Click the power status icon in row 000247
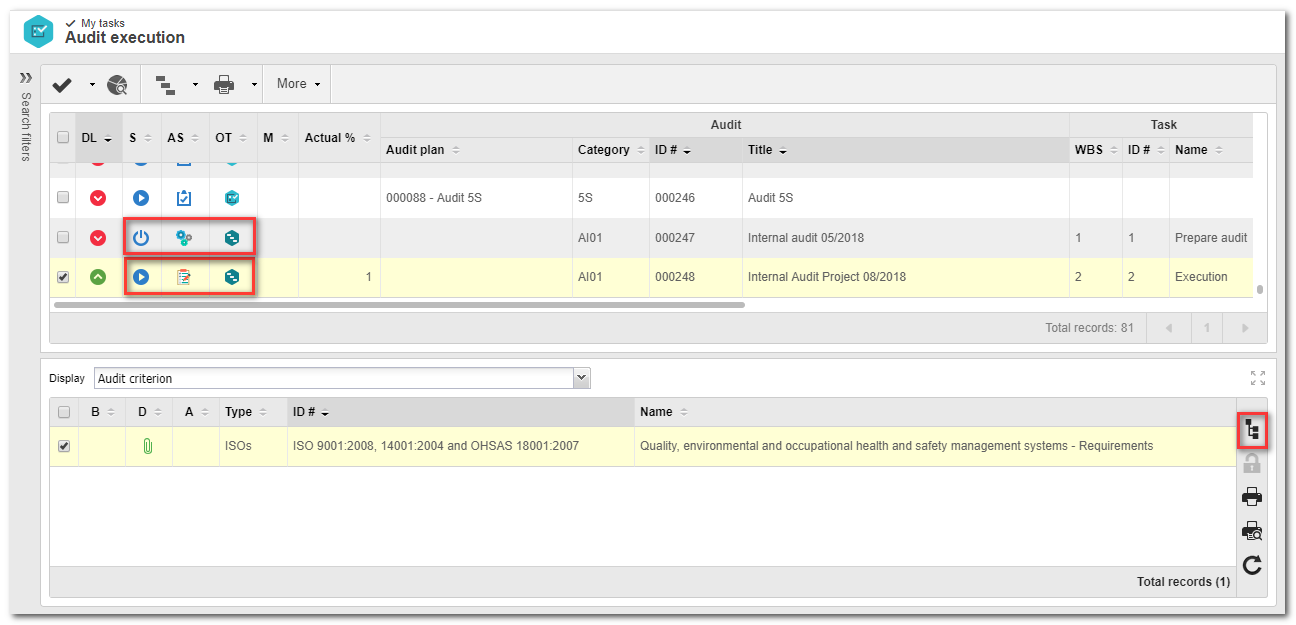 click(x=141, y=238)
